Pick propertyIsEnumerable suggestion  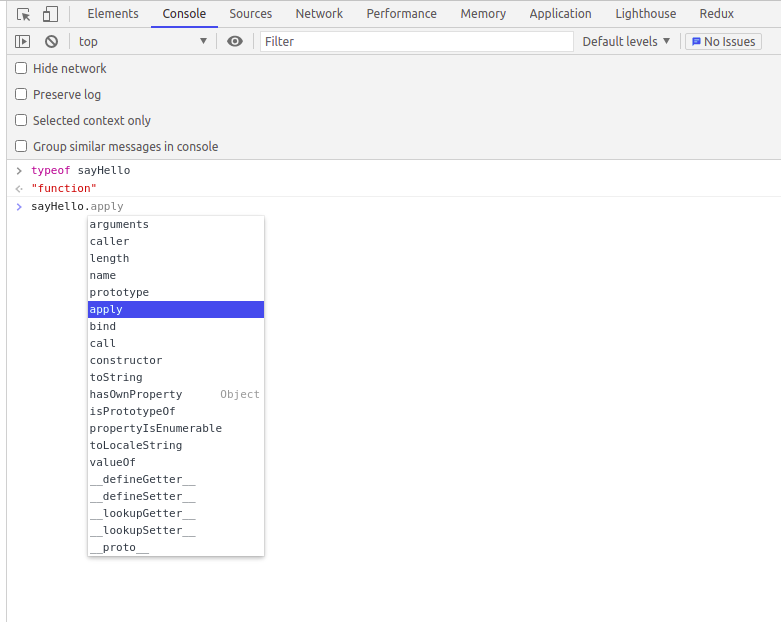[176, 428]
